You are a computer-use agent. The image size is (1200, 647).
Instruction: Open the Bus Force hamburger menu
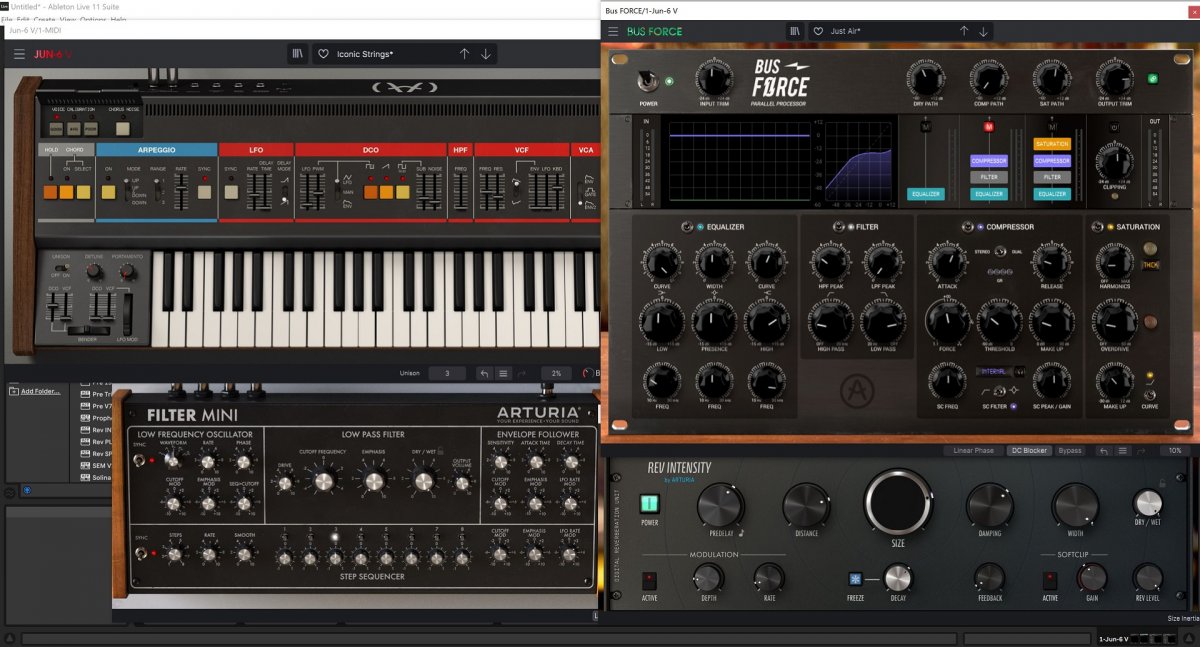click(x=613, y=31)
